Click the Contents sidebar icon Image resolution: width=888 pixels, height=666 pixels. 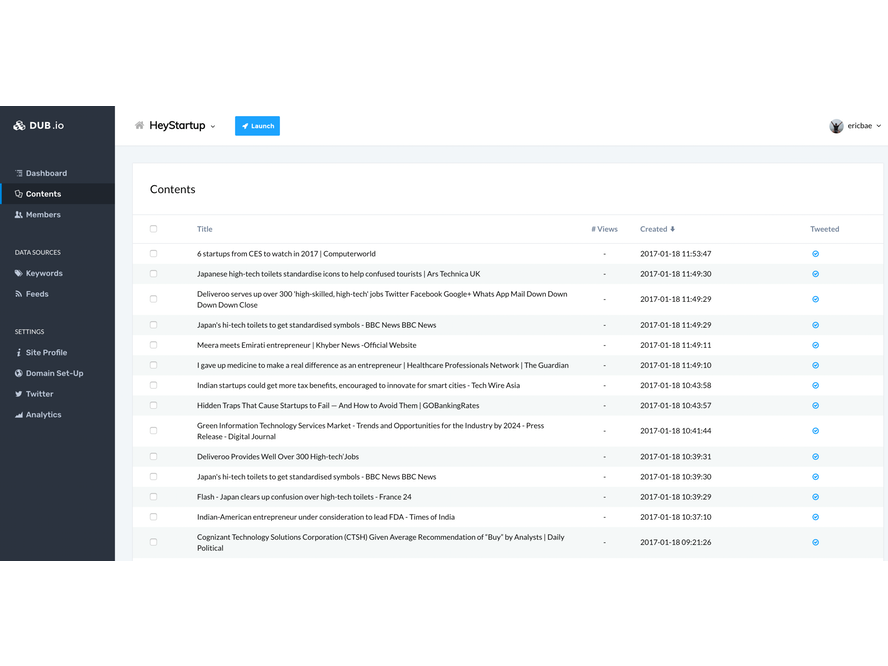click(x=19, y=194)
